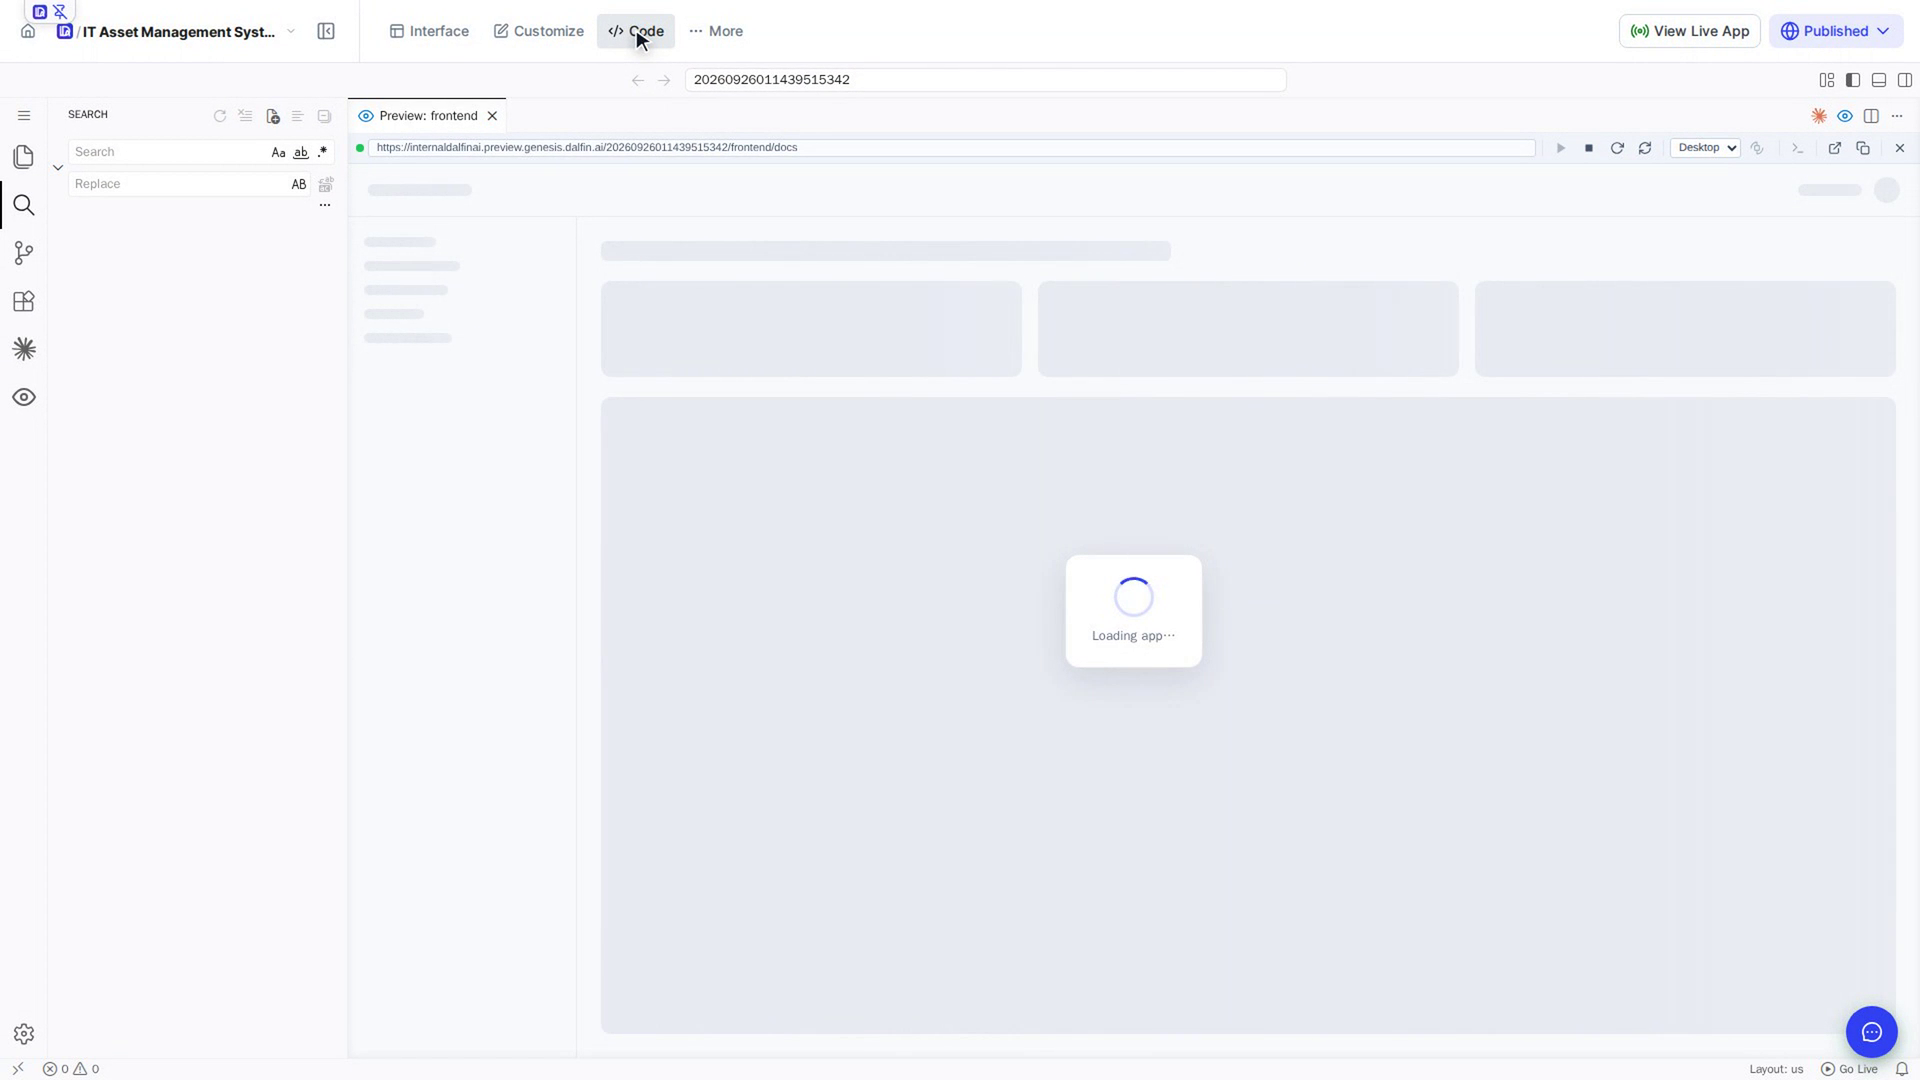Toggle Match Whole Word in search box
The height and width of the screenshot is (1080, 1920).
pos(300,152)
